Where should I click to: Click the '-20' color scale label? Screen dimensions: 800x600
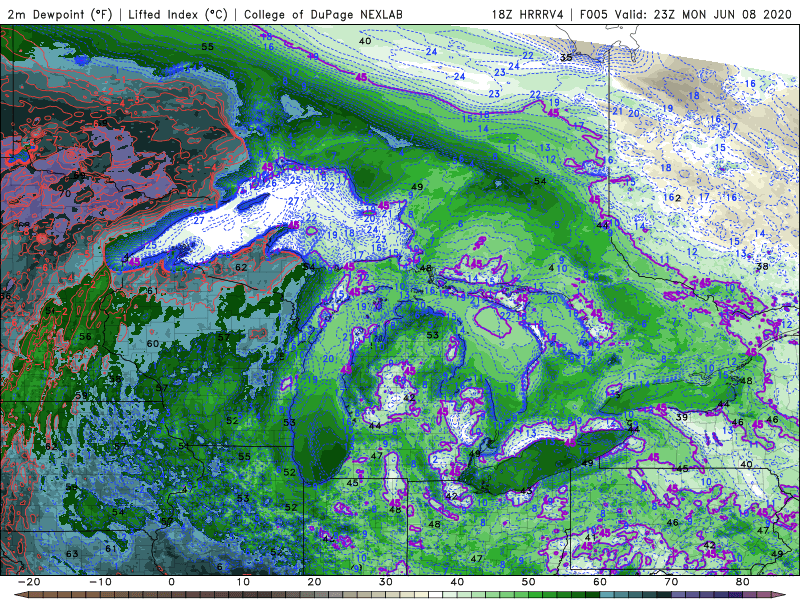pyautogui.click(x=29, y=582)
